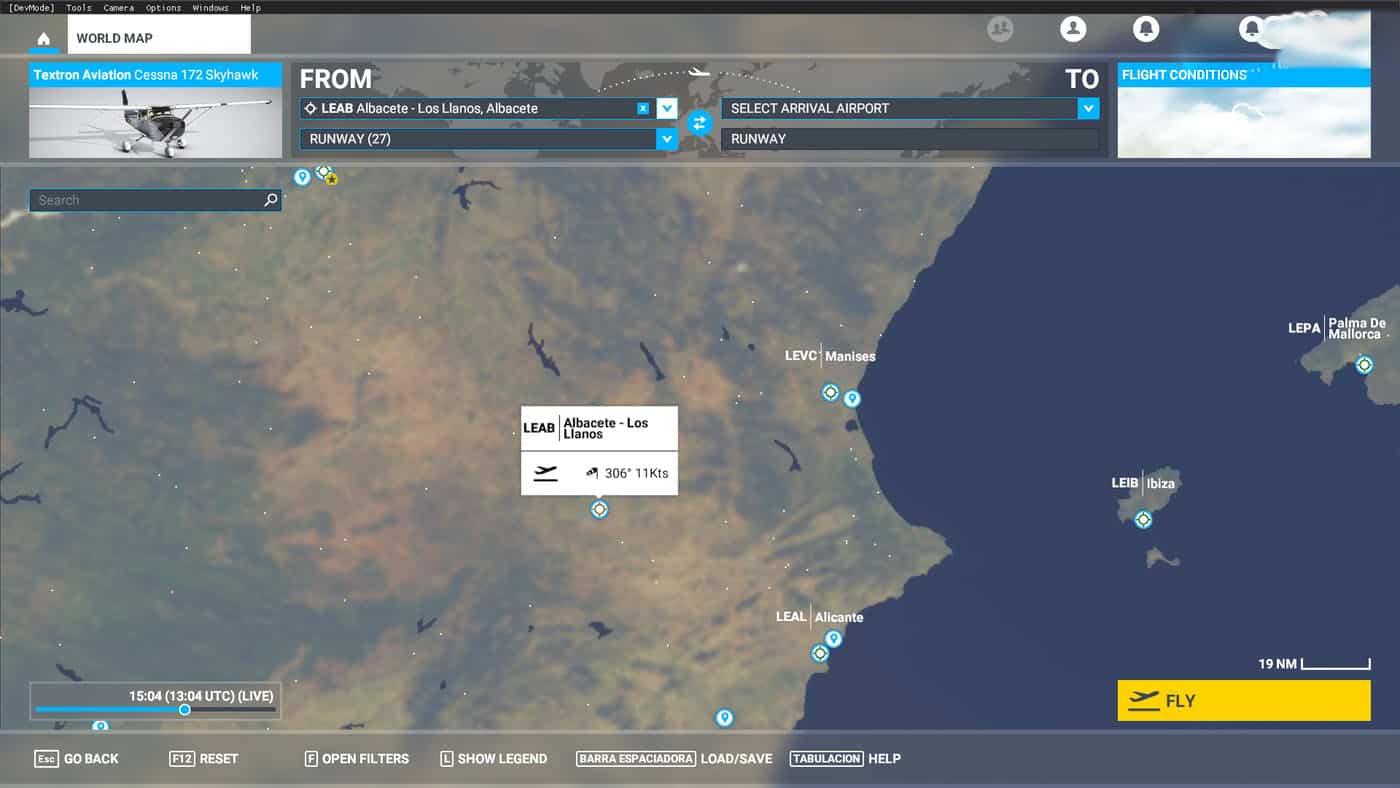Image resolution: width=1400 pixels, height=788 pixels.
Task: Open the Select Arrival Airport dropdown
Action: pos(1088,108)
